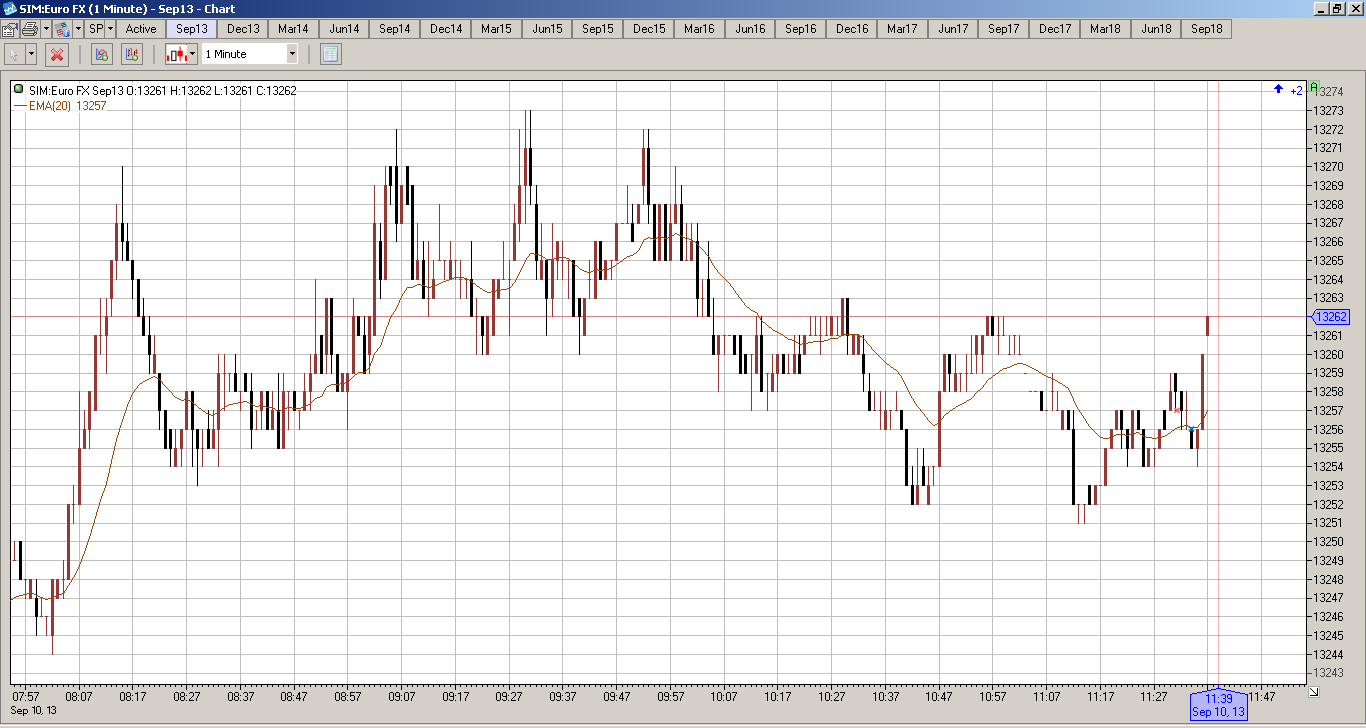This screenshot has width=1366, height=728.
Task: Open the SP dropdown arrow
Action: (111, 29)
